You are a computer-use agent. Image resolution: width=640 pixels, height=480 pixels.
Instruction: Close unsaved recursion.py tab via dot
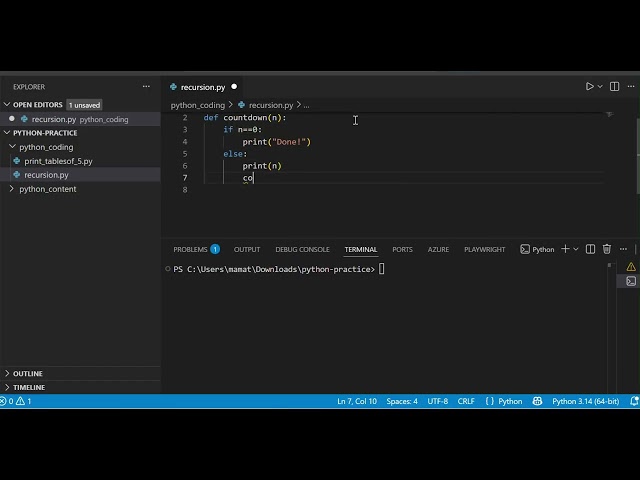tap(234, 87)
